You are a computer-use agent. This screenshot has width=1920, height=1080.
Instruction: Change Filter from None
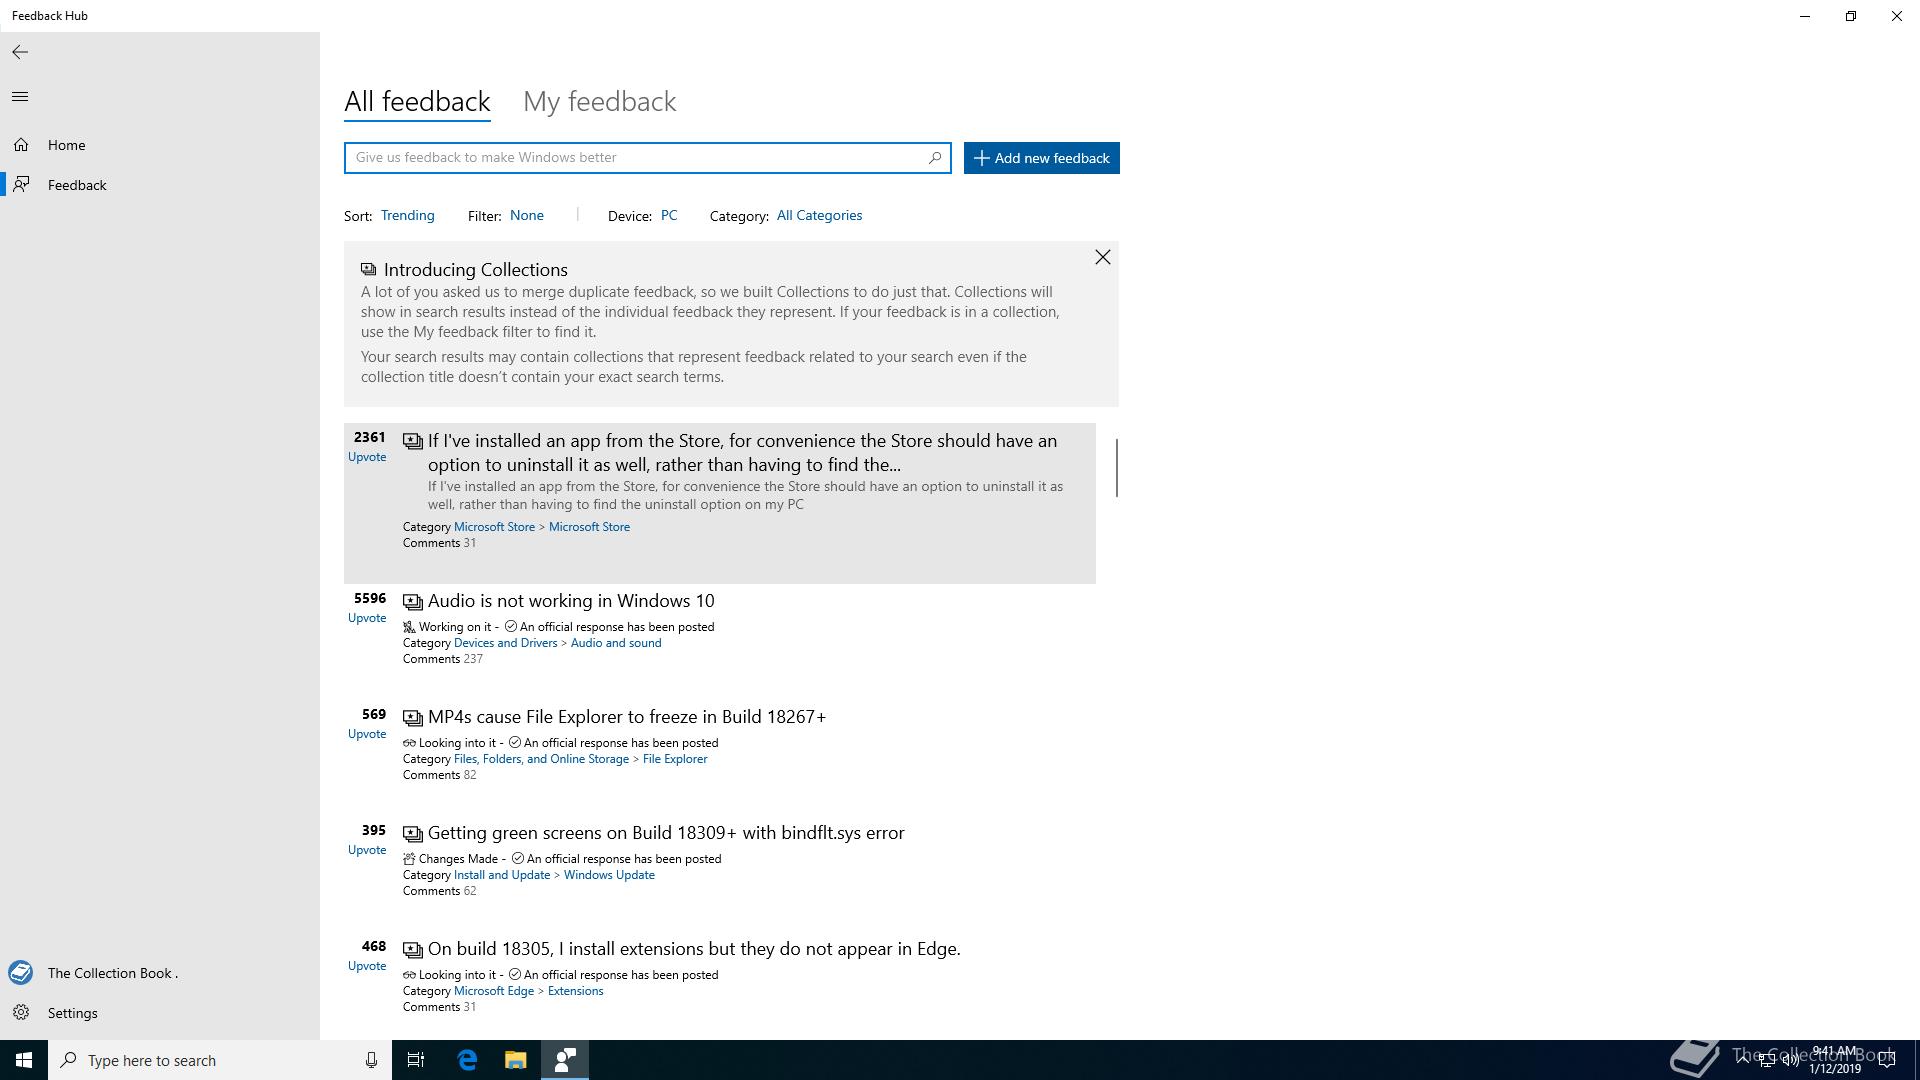527,216
